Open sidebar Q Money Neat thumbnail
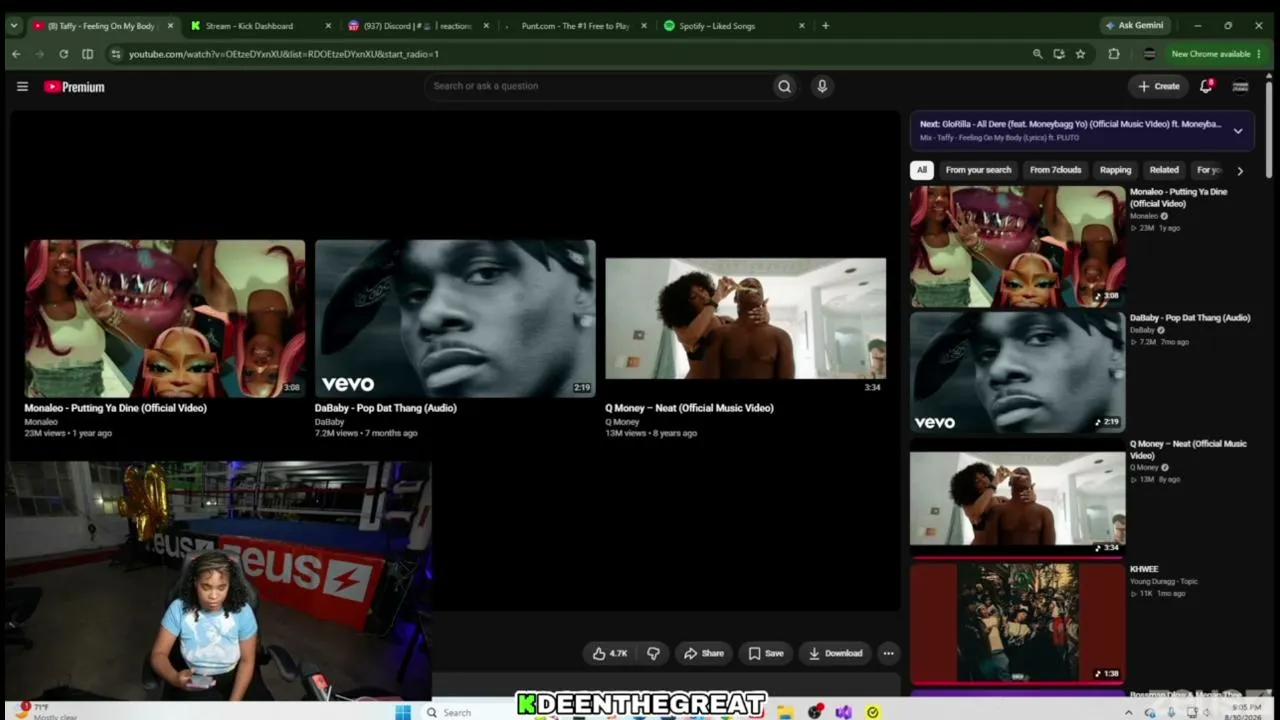Viewport: 1280px width, 720px height. pyautogui.click(x=1017, y=498)
